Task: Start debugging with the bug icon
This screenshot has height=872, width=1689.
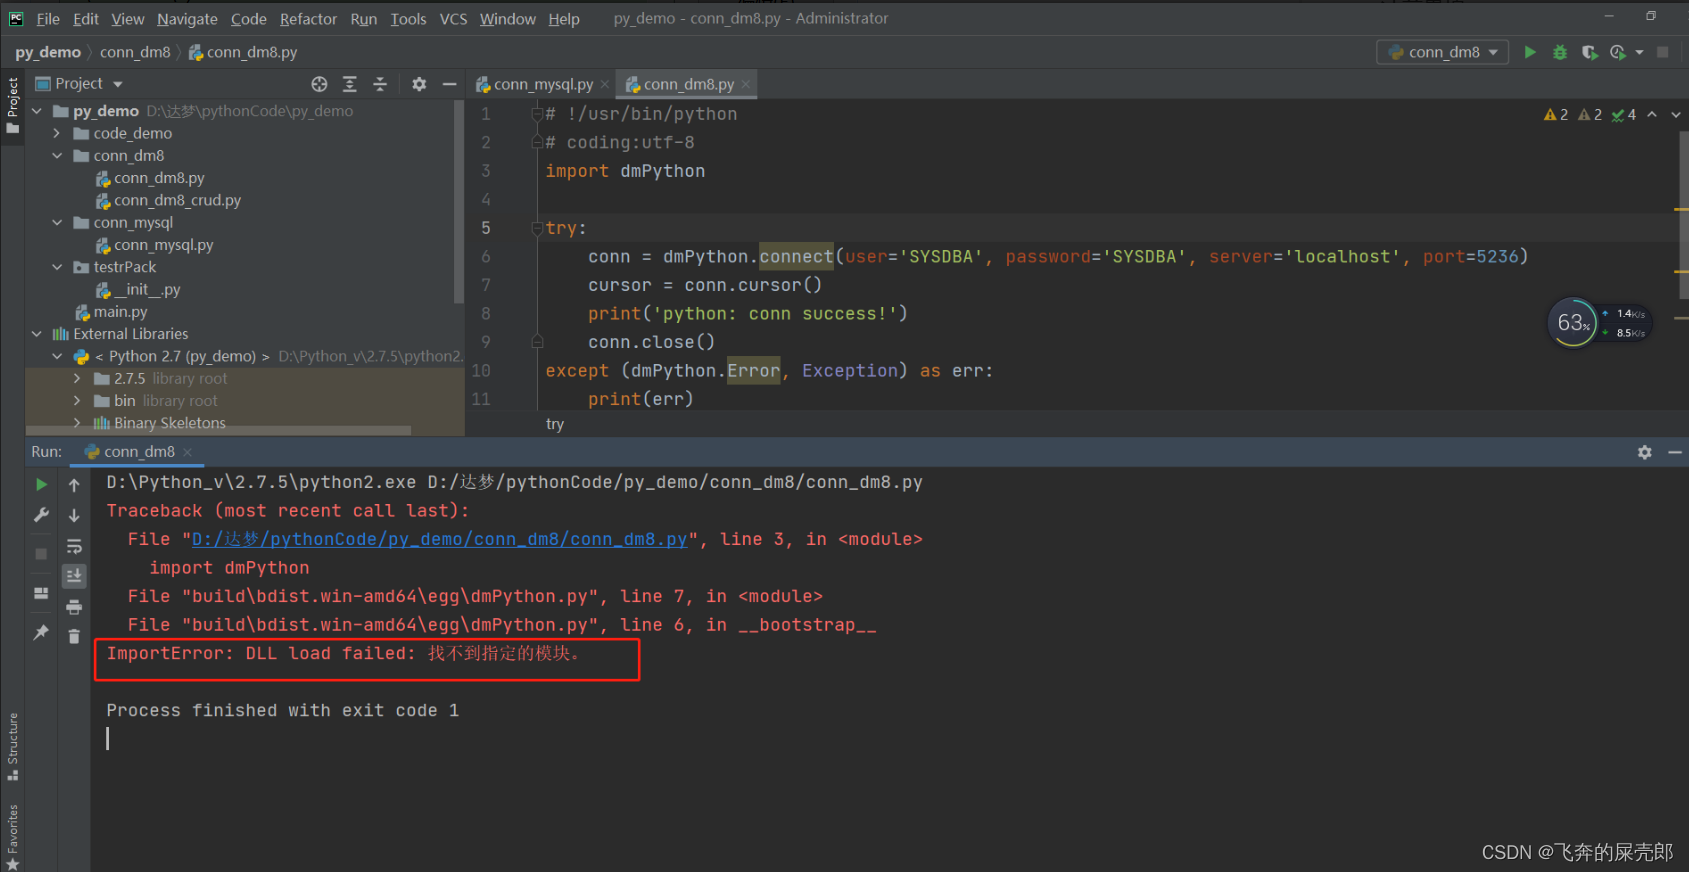Action: tap(1560, 52)
